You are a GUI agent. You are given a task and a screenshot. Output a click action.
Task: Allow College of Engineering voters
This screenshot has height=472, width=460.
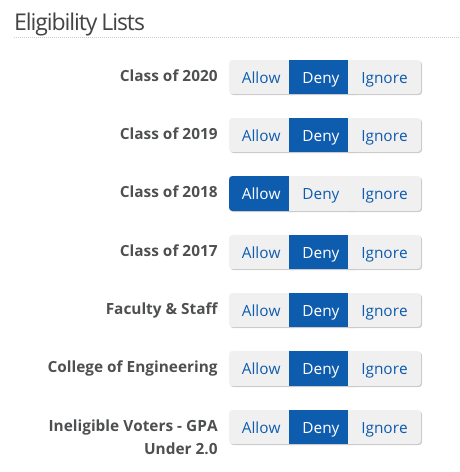(x=259, y=369)
